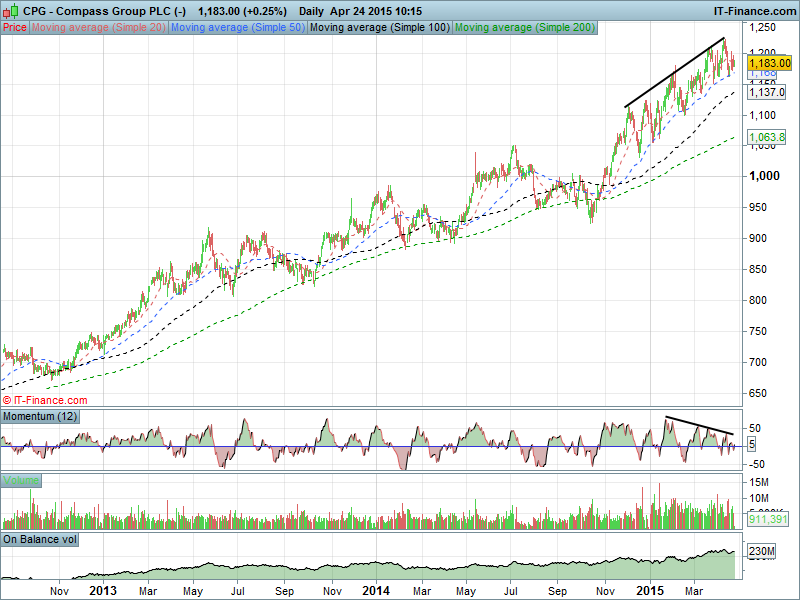Open the IT-Finance.com link in the header
This screenshot has height=600, width=800.
pos(754,10)
